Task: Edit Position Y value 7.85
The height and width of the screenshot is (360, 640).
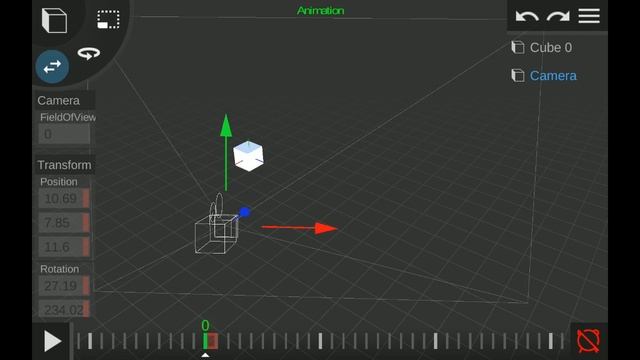Action: pos(61,223)
